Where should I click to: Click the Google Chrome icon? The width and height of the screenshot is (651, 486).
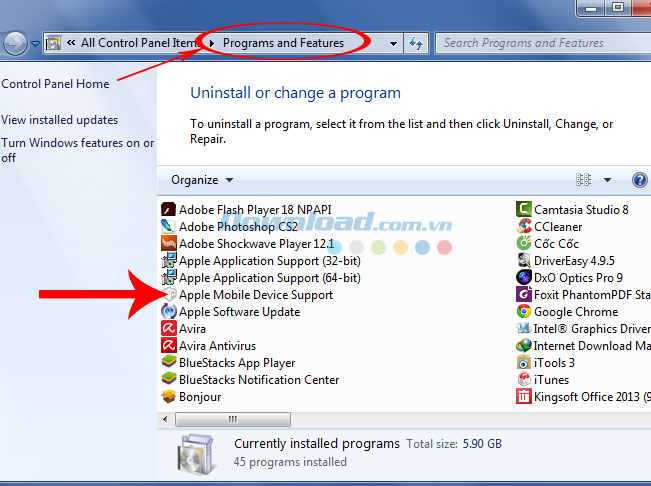[524, 311]
